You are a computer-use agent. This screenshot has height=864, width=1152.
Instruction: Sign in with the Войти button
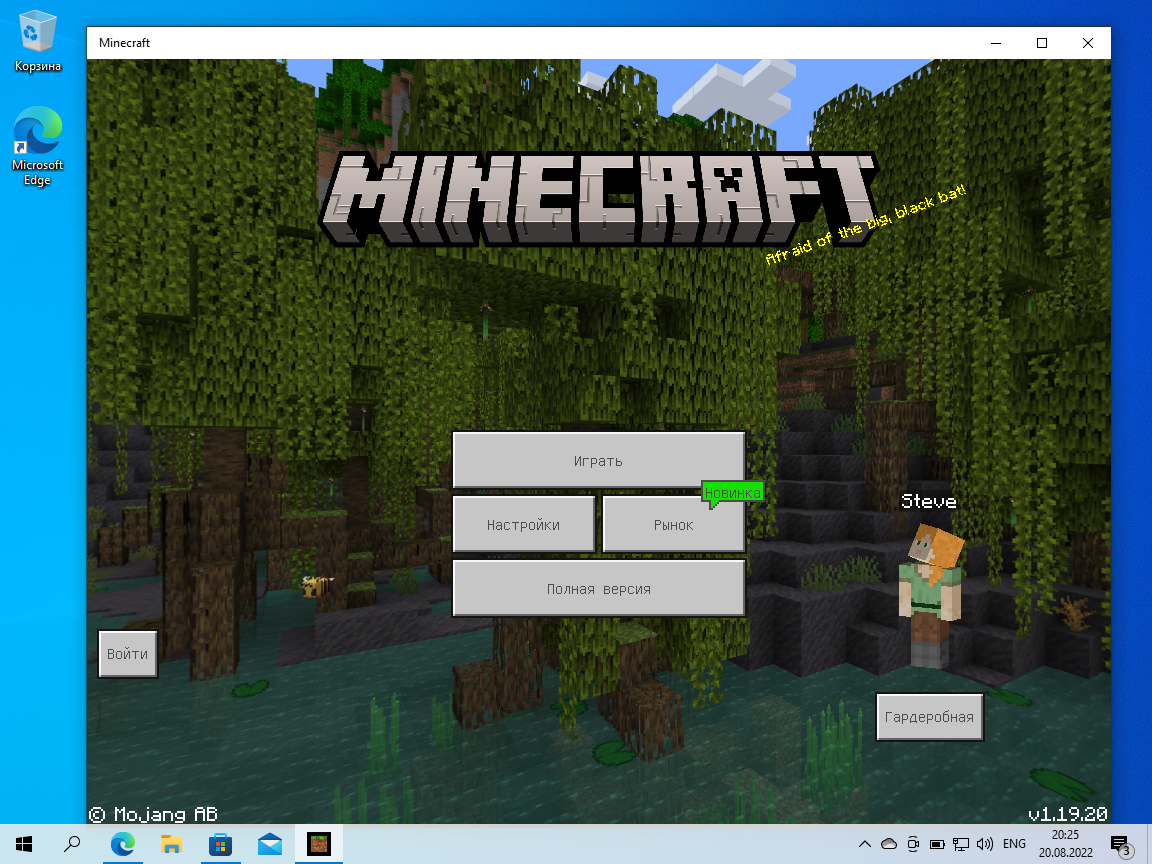[128, 654]
